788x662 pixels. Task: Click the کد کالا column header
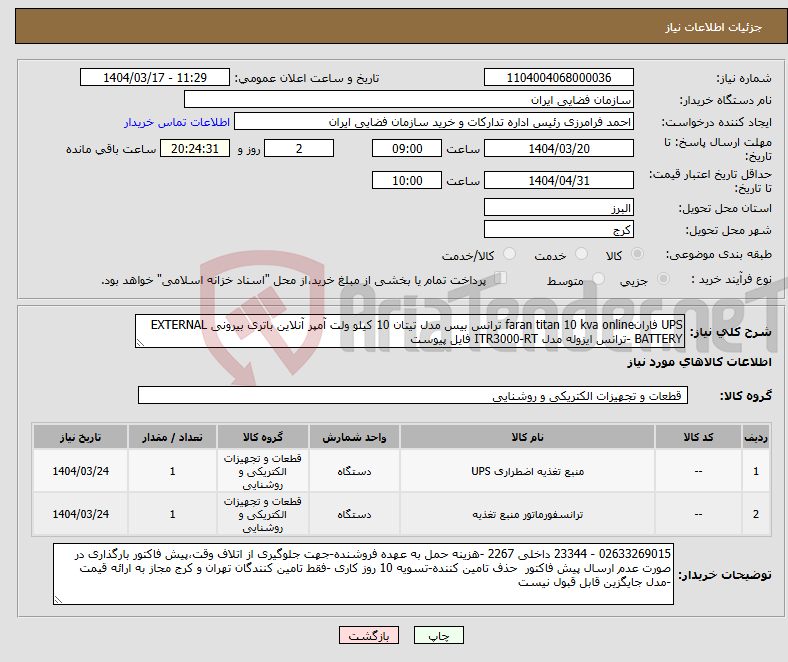[698, 437]
